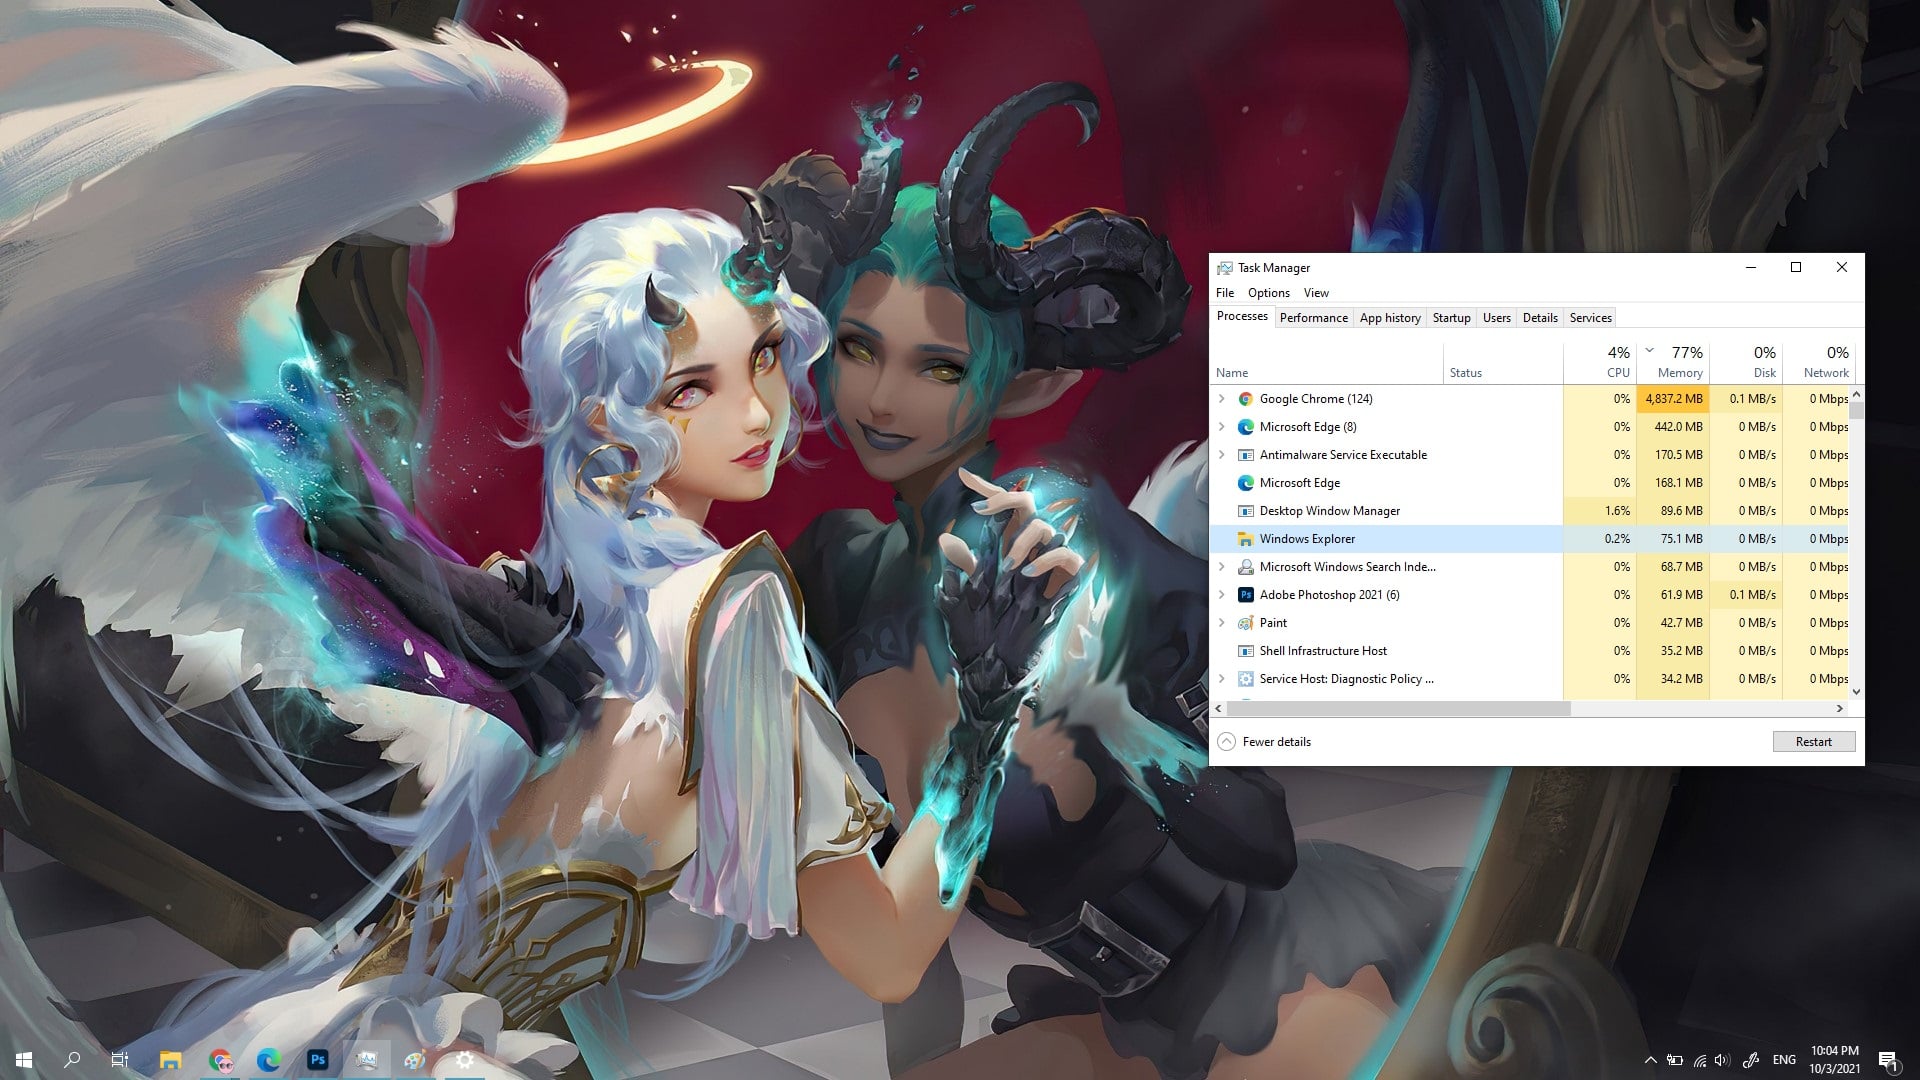Screen dimensions: 1920x1080
Task: Open File Explorer from the taskbar
Action: tap(171, 1060)
